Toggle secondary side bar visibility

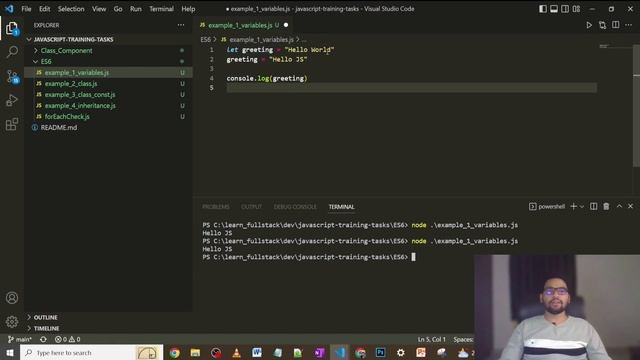coord(565,9)
